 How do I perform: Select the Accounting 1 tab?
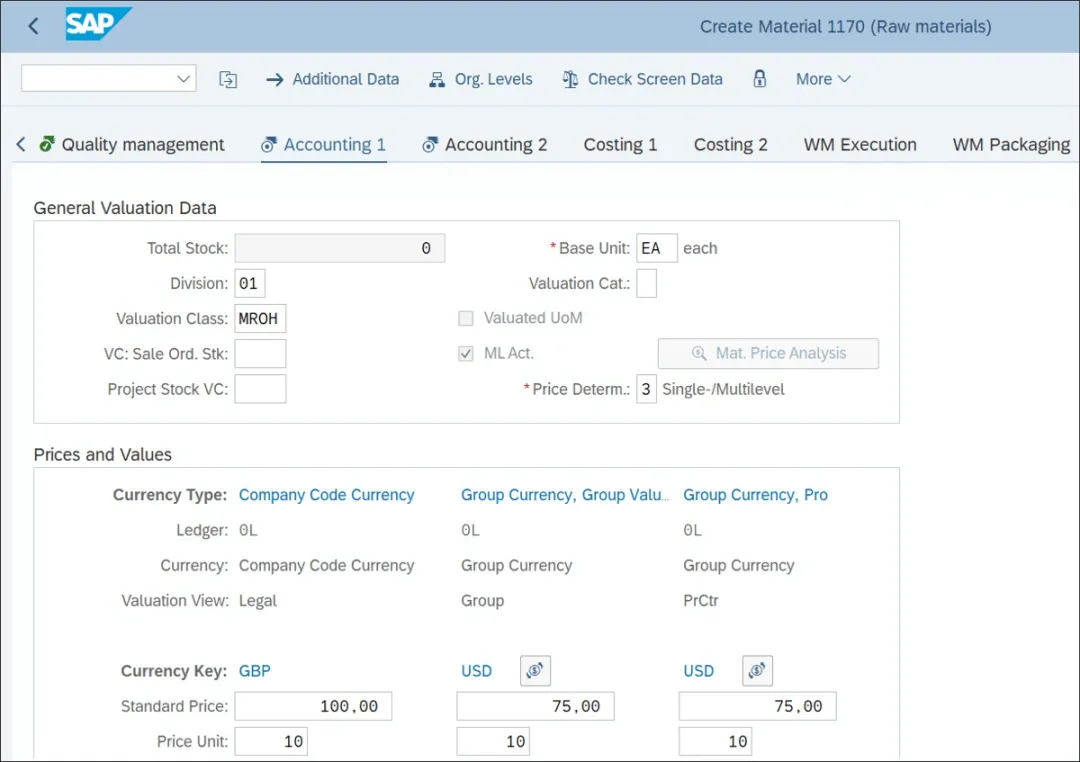pos(324,145)
